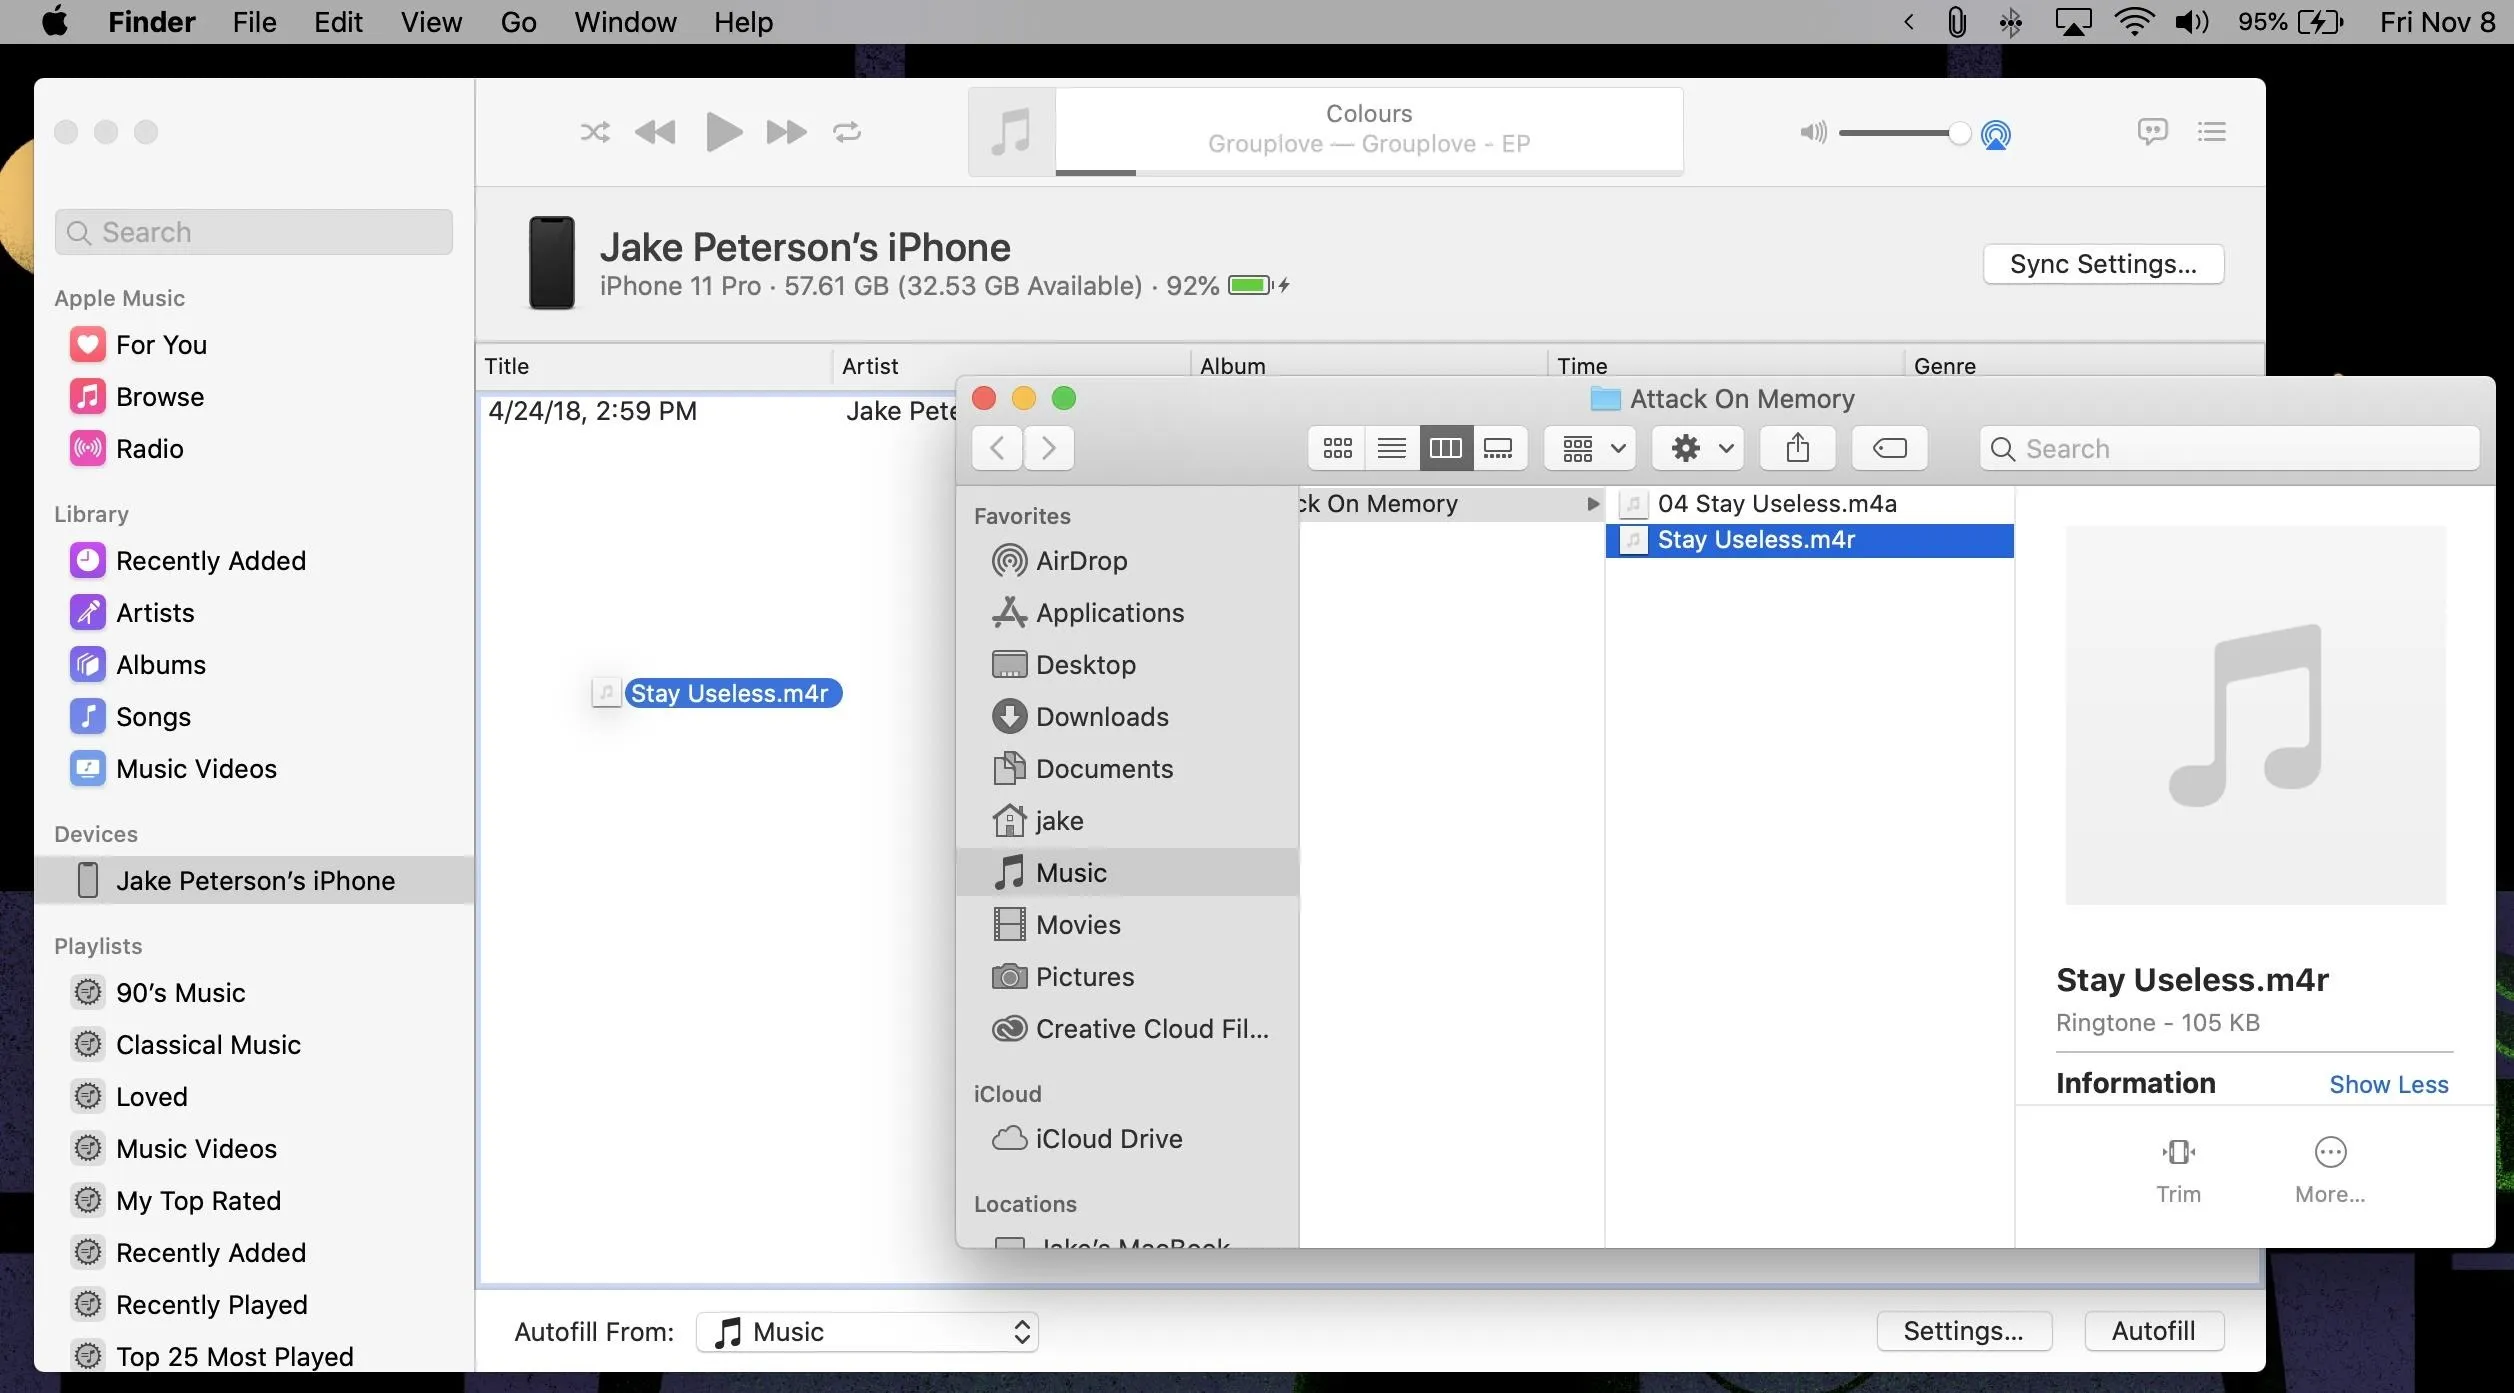Go back in Finder window

[997, 448]
